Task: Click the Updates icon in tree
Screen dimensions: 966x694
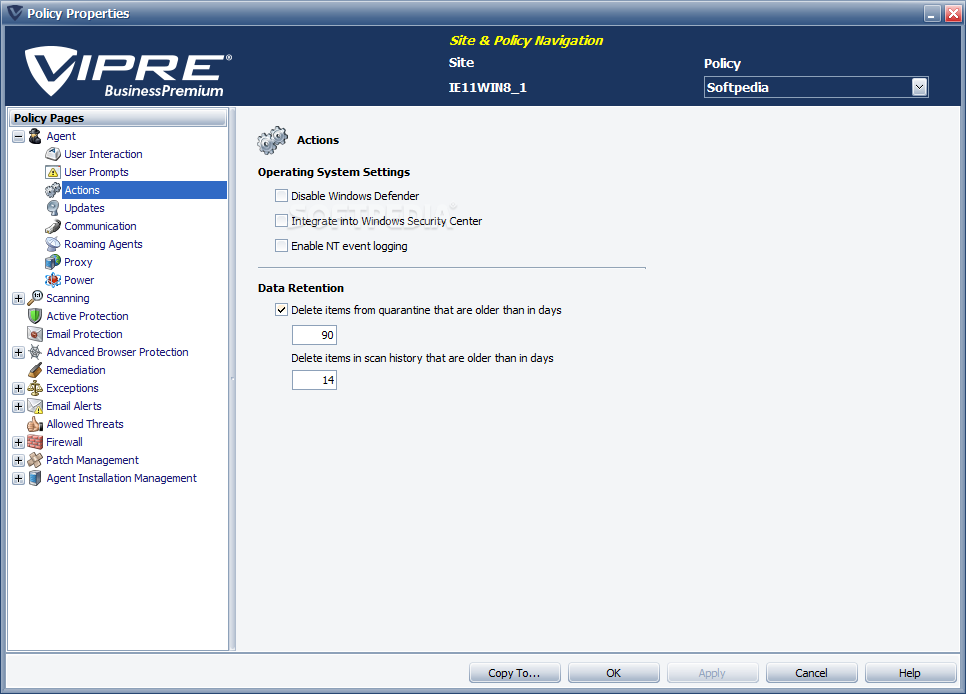Action: click(x=53, y=208)
